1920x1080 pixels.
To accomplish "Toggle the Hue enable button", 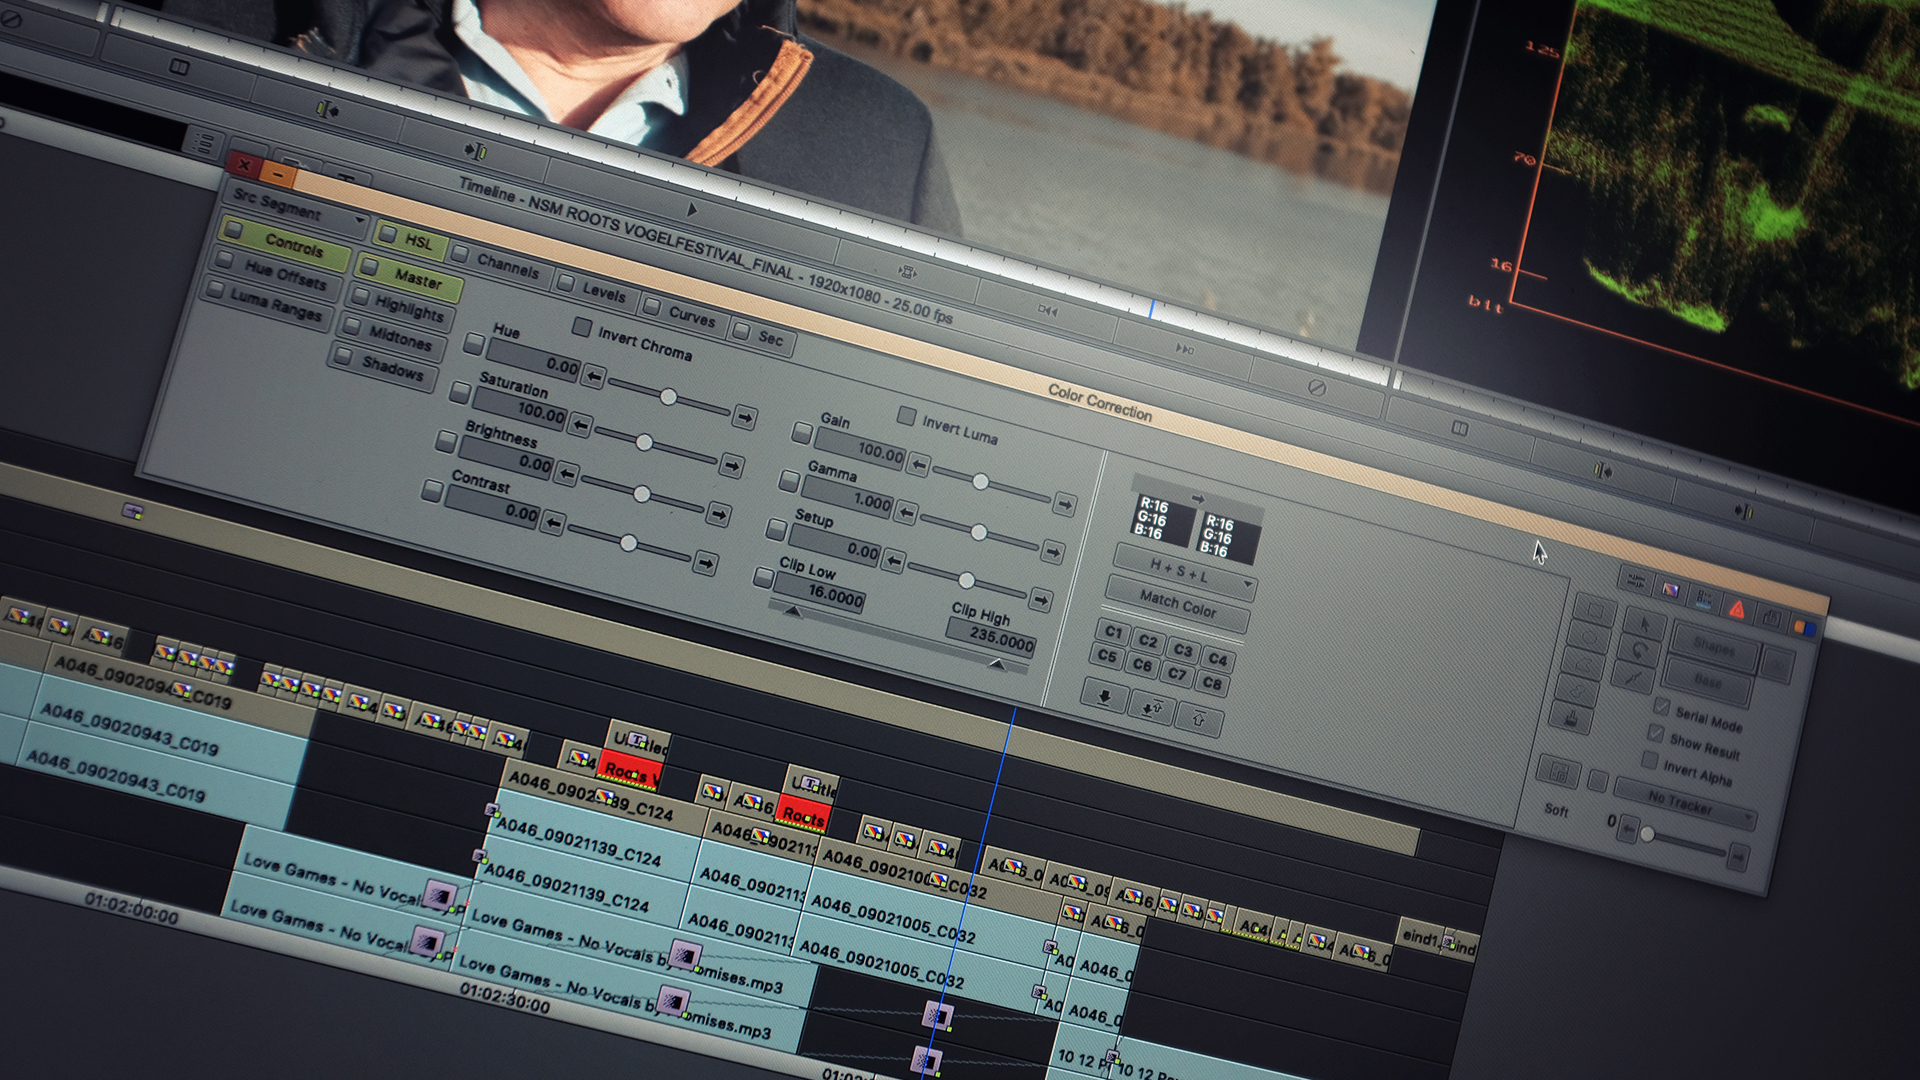I will click(x=473, y=344).
